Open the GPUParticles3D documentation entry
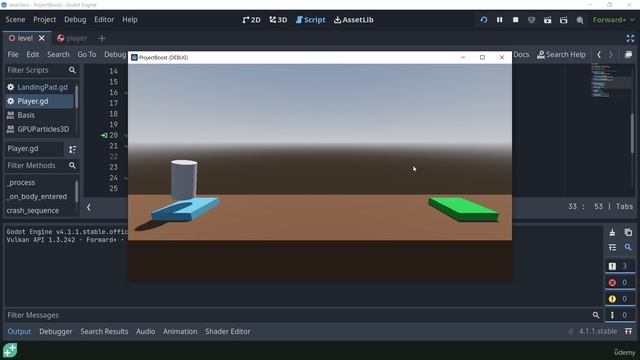 (39, 129)
